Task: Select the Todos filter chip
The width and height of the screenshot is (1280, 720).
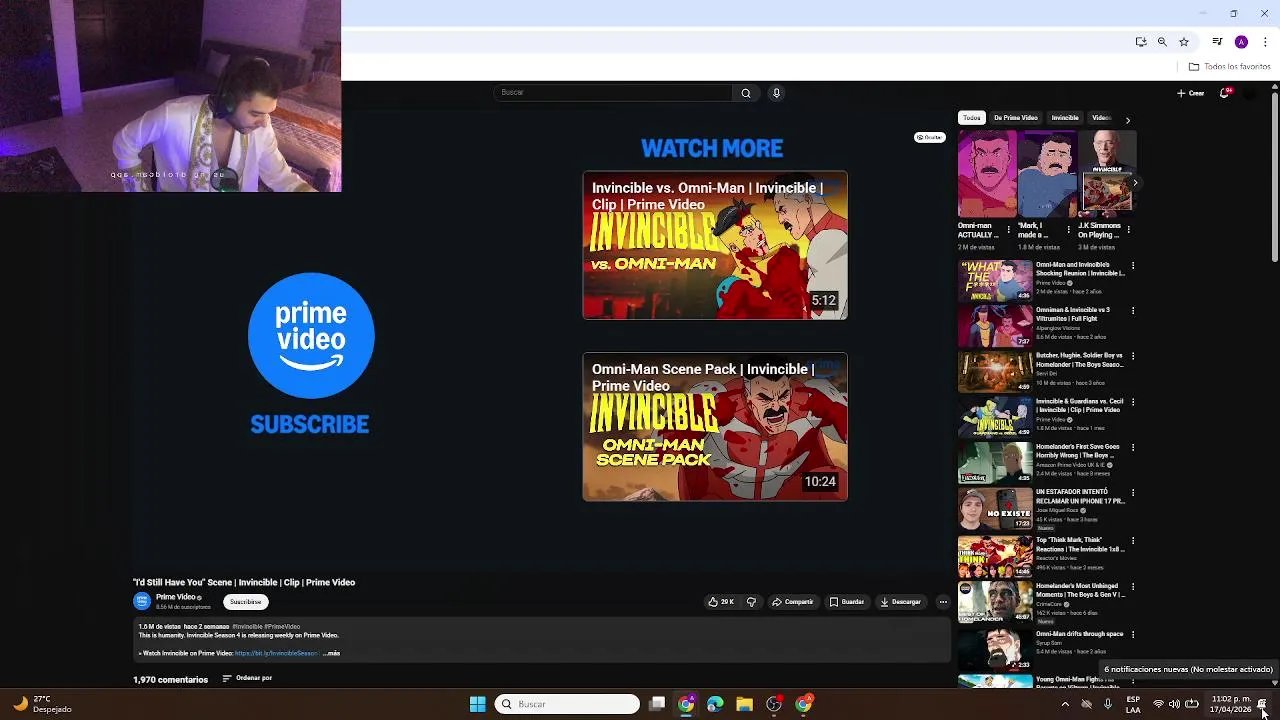Action: 972,118
